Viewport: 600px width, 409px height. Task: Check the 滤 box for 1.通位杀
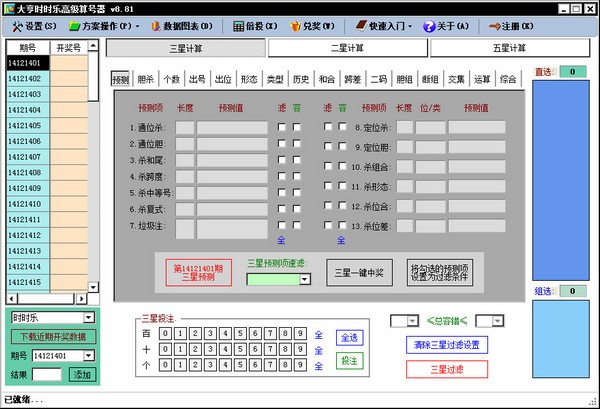(x=282, y=127)
